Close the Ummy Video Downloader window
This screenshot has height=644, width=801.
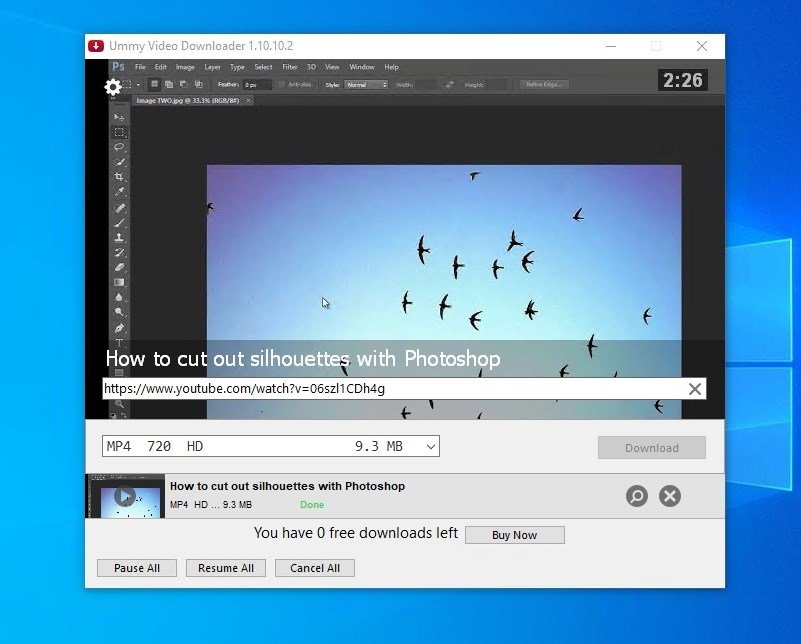[702, 46]
